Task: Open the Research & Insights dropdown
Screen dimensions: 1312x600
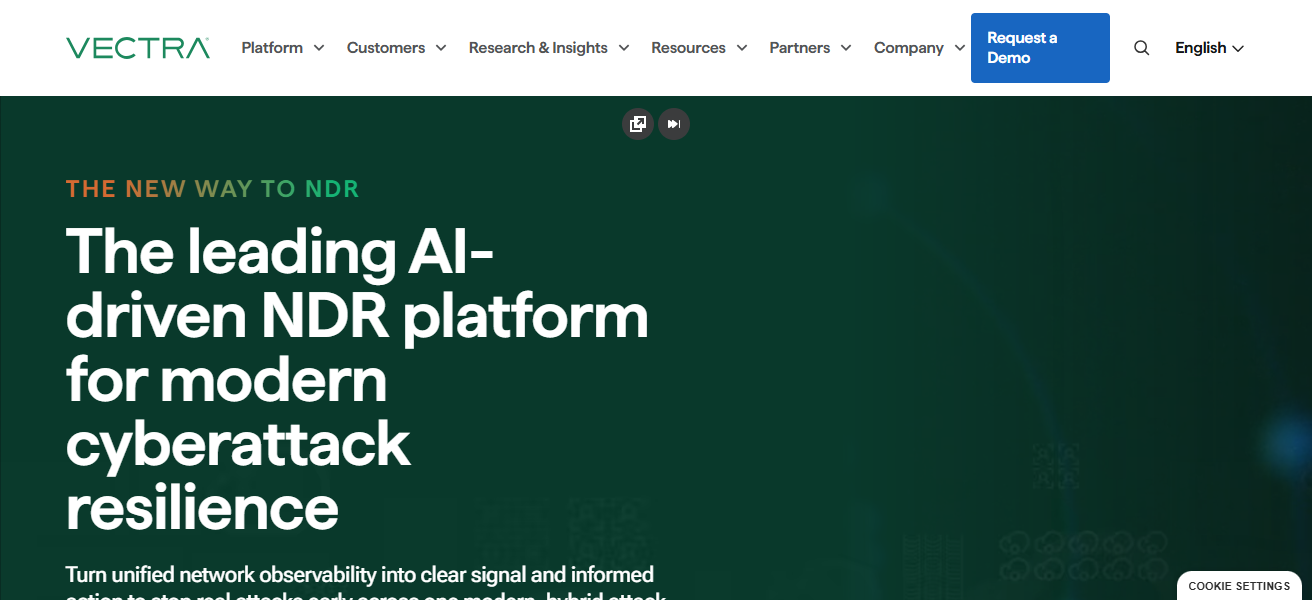Action: (x=538, y=47)
